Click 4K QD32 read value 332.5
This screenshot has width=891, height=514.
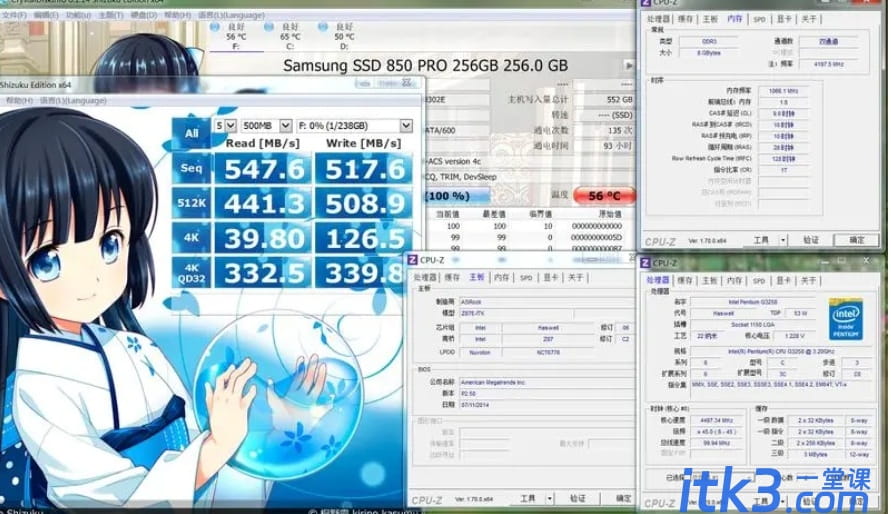[263, 273]
